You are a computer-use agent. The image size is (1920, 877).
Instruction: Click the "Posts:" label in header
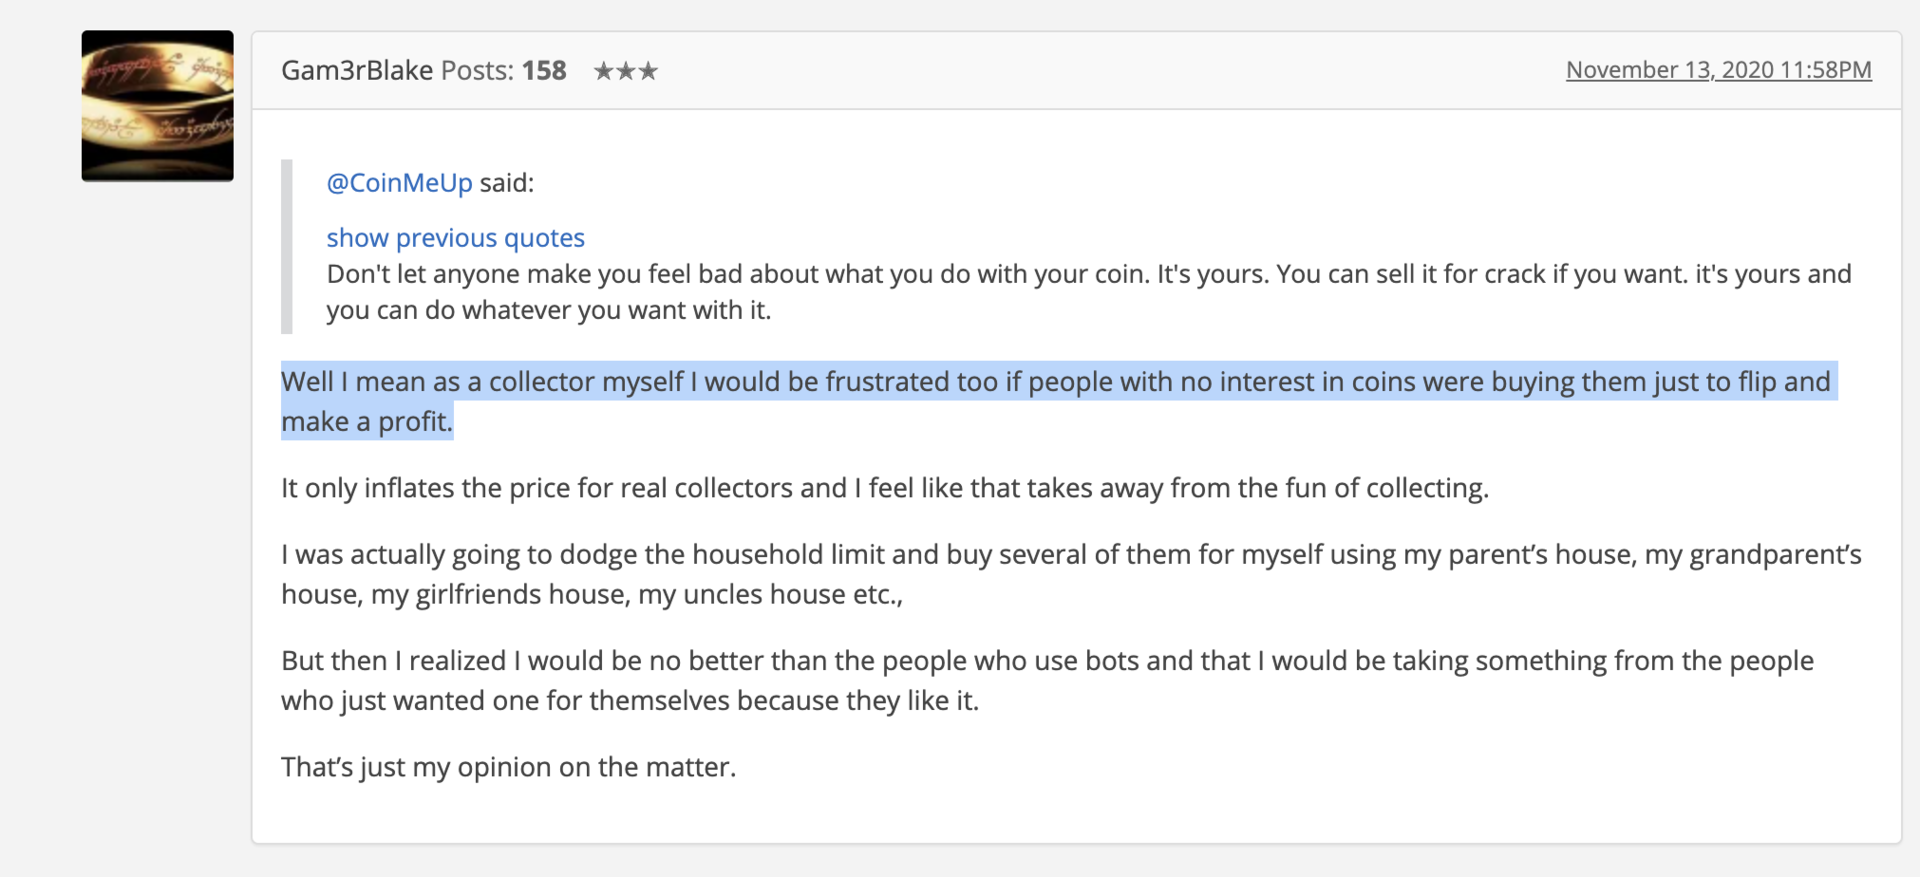coord(477,70)
